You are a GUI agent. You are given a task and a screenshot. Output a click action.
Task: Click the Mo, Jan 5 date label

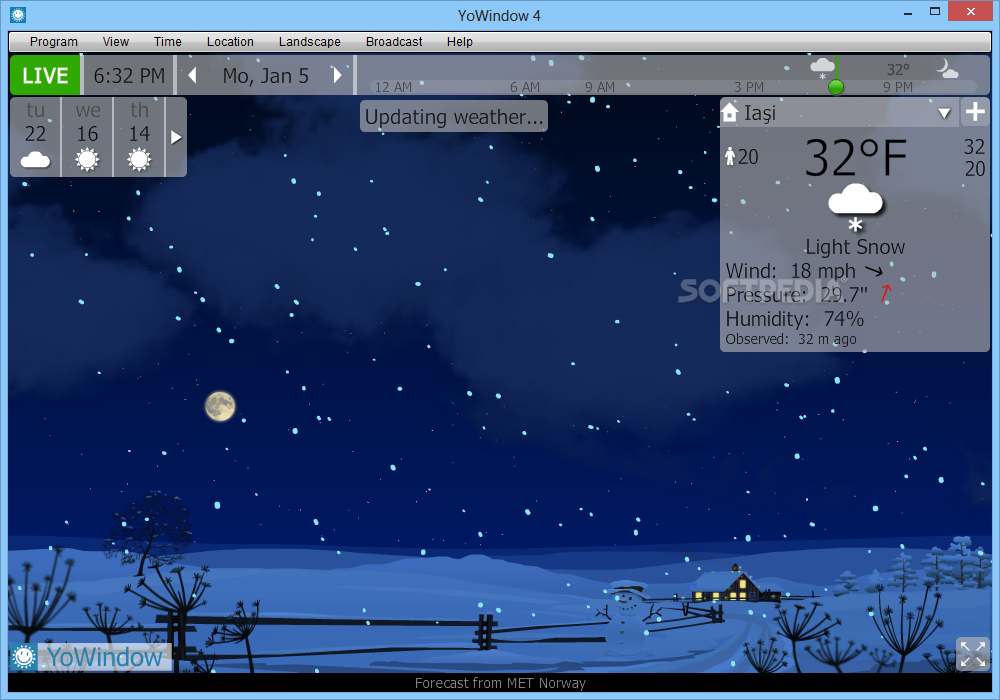265,76
